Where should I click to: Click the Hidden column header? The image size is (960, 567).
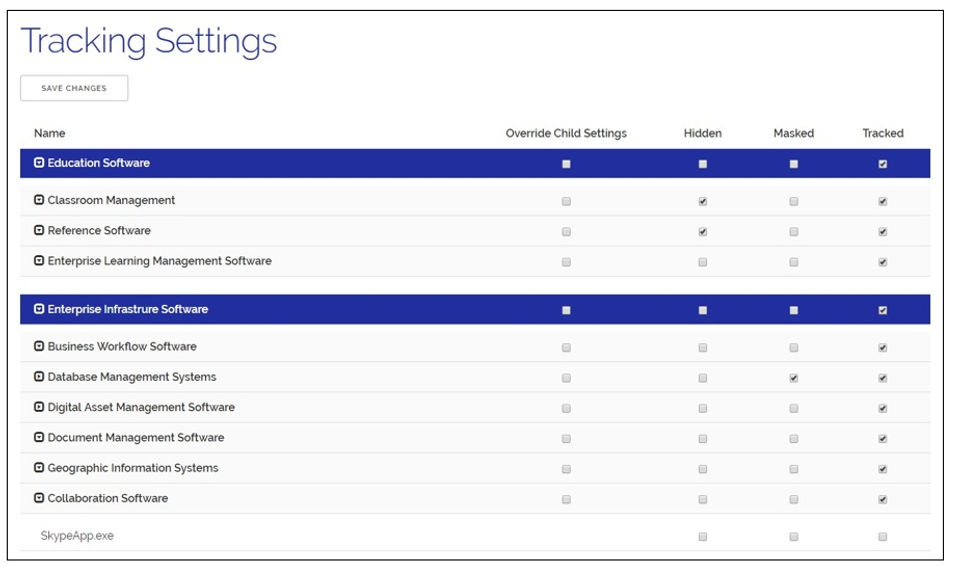coord(703,133)
